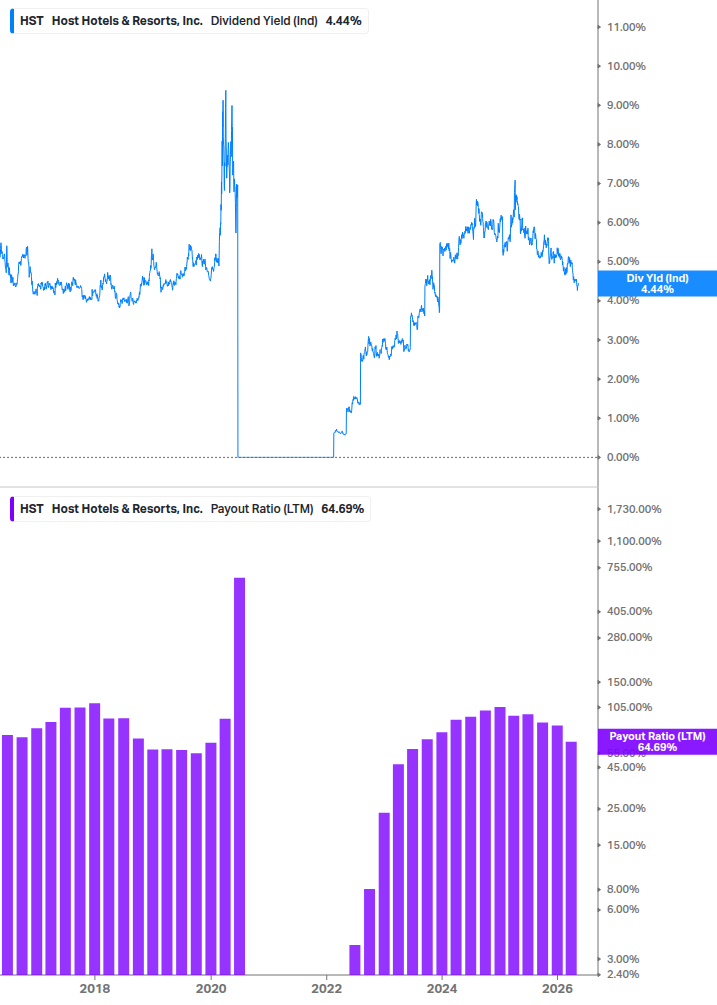Image resolution: width=717 pixels, height=1005 pixels.
Task: Click the 8.00% payout ratio axis label
Action: tap(623, 889)
